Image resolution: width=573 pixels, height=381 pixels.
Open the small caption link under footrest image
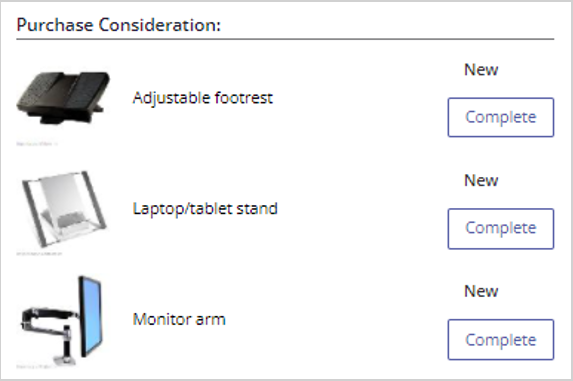point(37,144)
